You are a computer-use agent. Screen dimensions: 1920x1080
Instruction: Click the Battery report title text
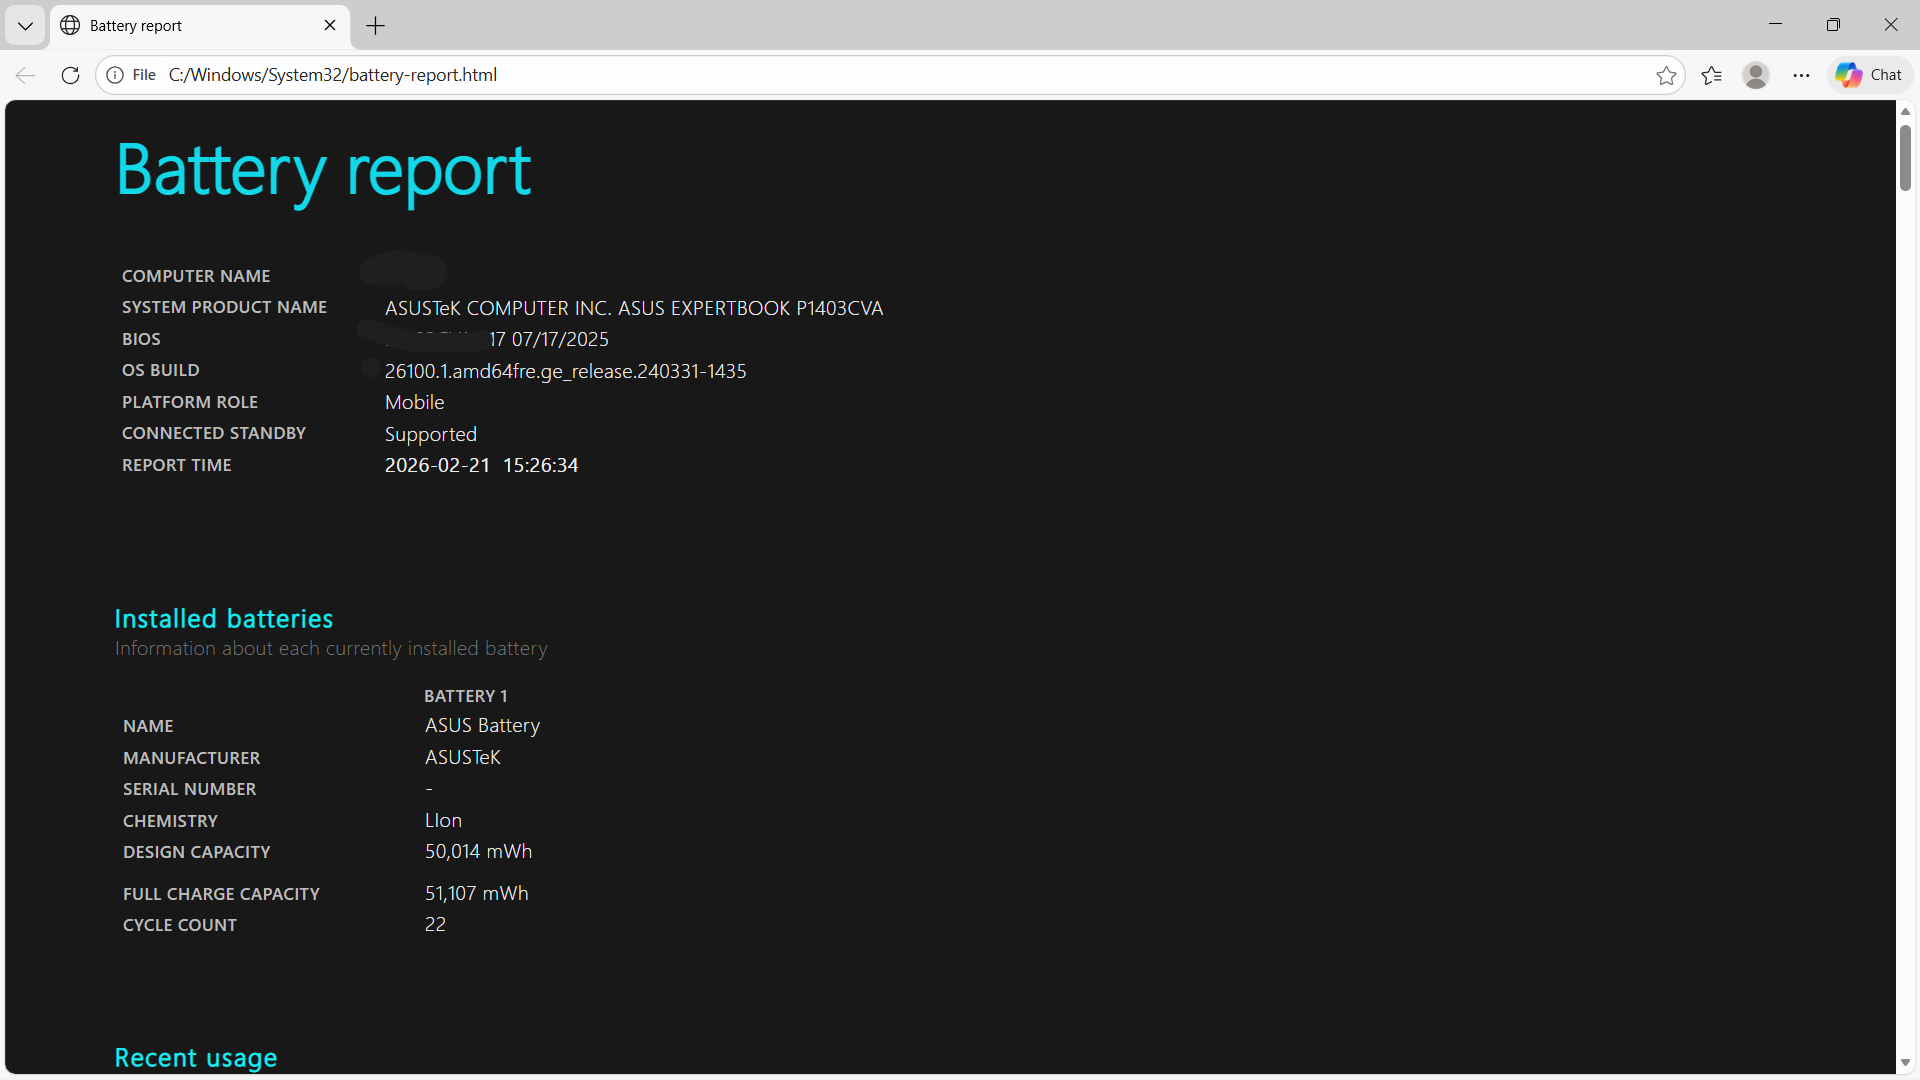click(323, 171)
